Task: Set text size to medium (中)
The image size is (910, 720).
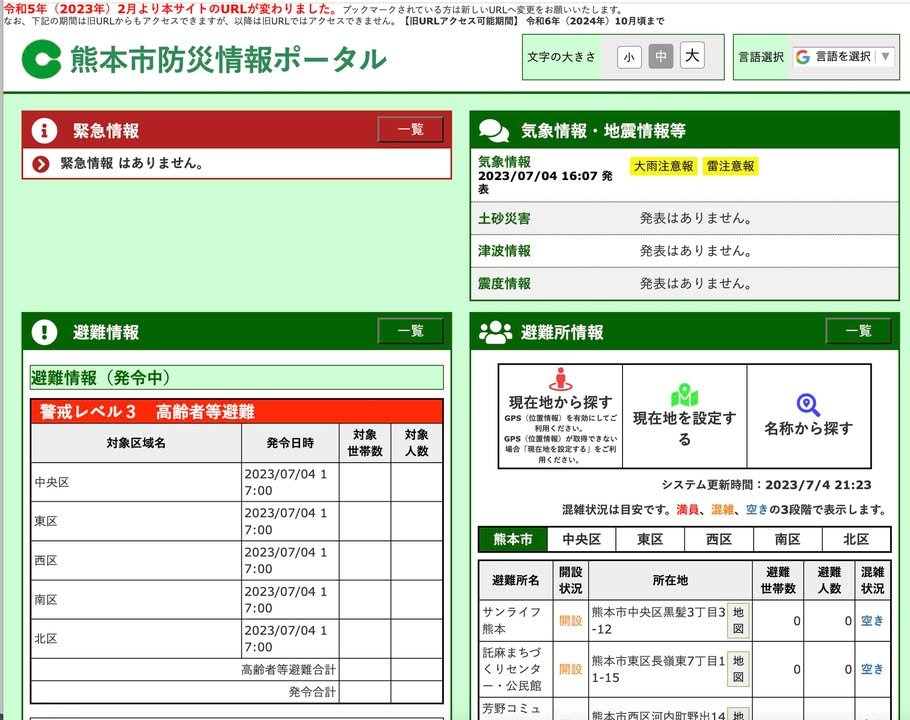Action: 660,57
